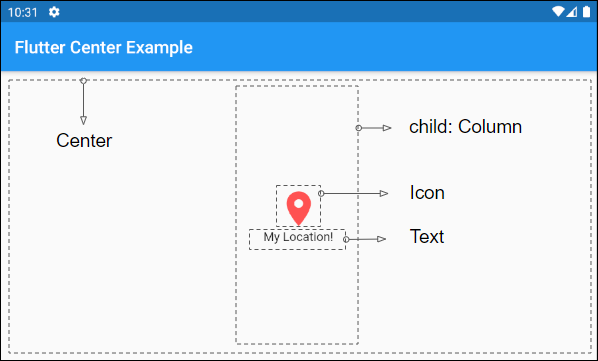Image resolution: width=598 pixels, height=361 pixels.
Task: Click the circle marker beside My Location! box
Action: point(346,239)
